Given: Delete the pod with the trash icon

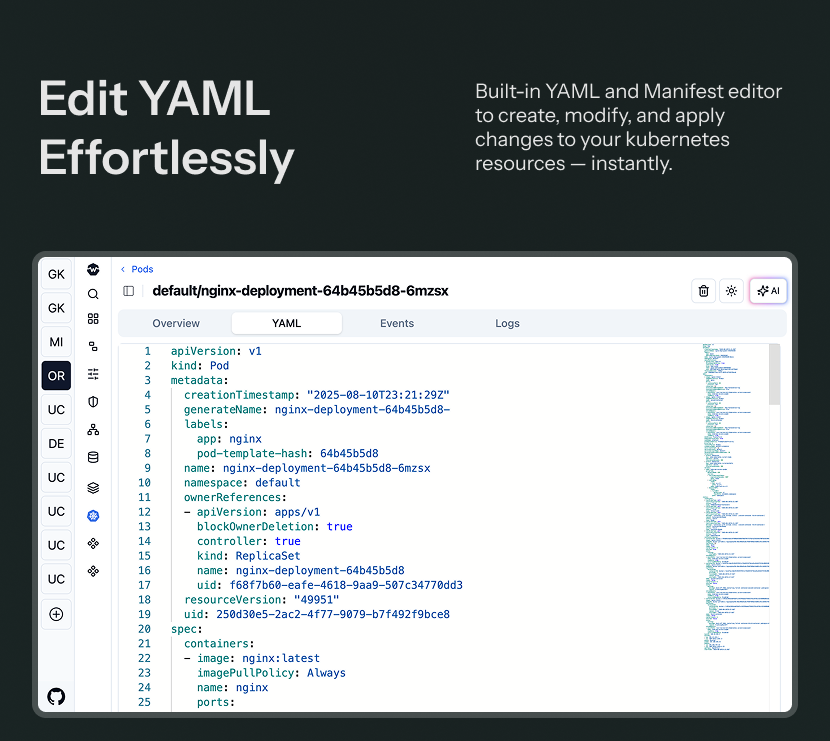Looking at the screenshot, I should [703, 291].
